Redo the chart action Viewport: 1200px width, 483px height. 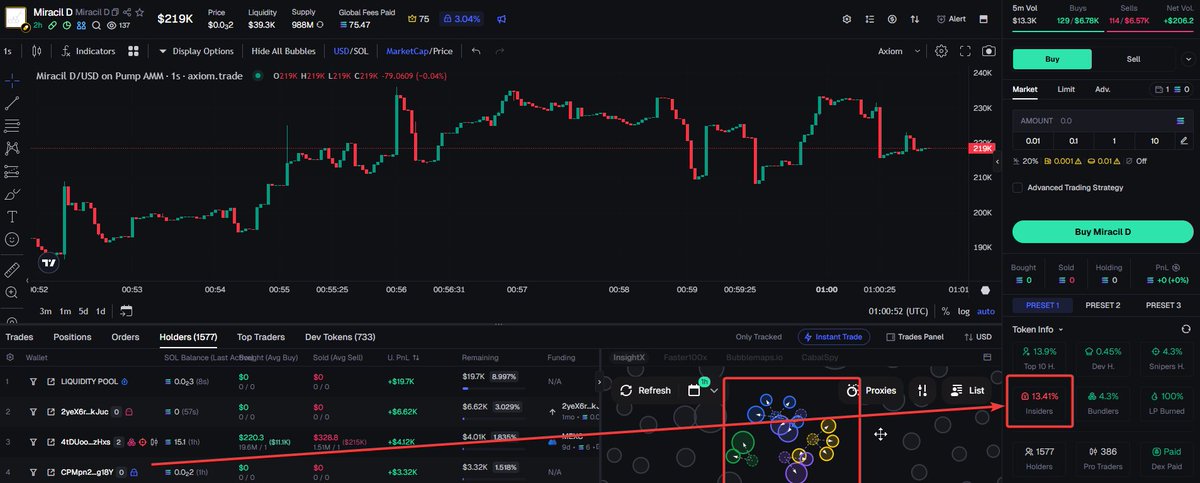click(502, 51)
